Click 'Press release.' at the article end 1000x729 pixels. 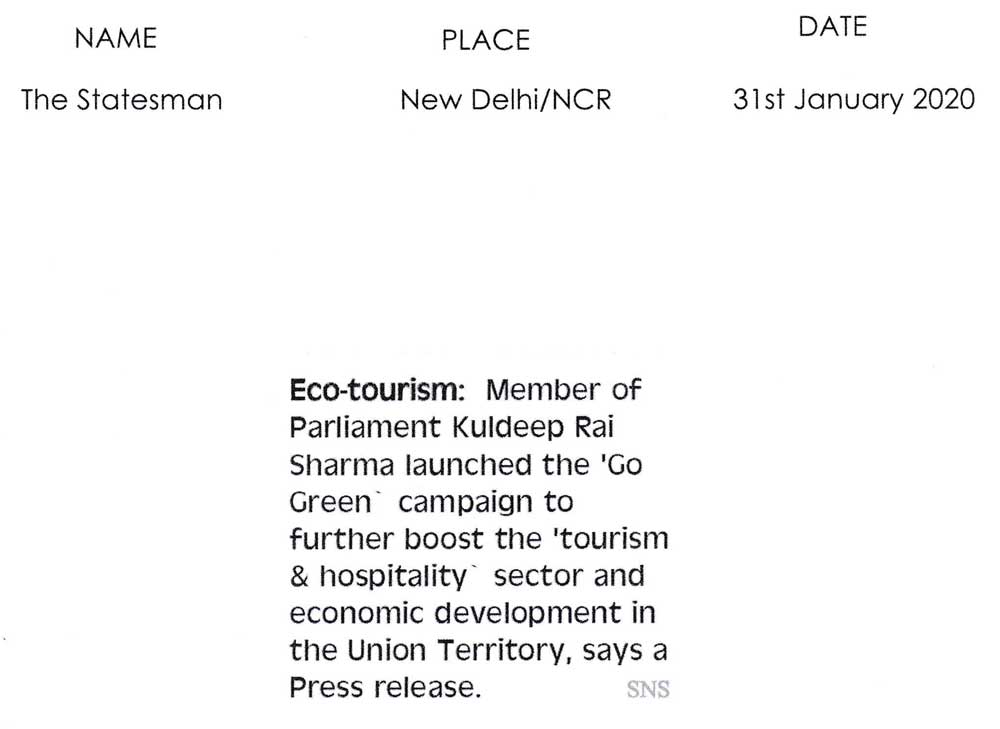click(x=385, y=688)
